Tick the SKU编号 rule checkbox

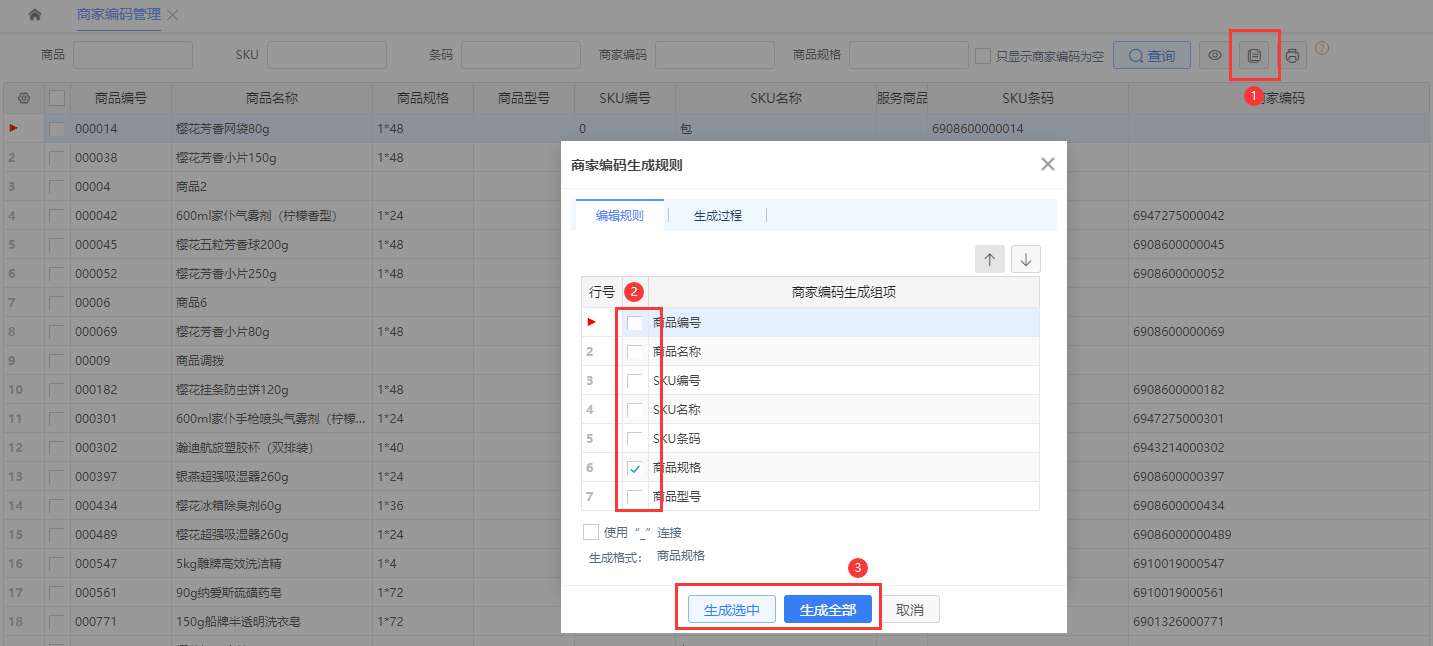click(x=635, y=381)
